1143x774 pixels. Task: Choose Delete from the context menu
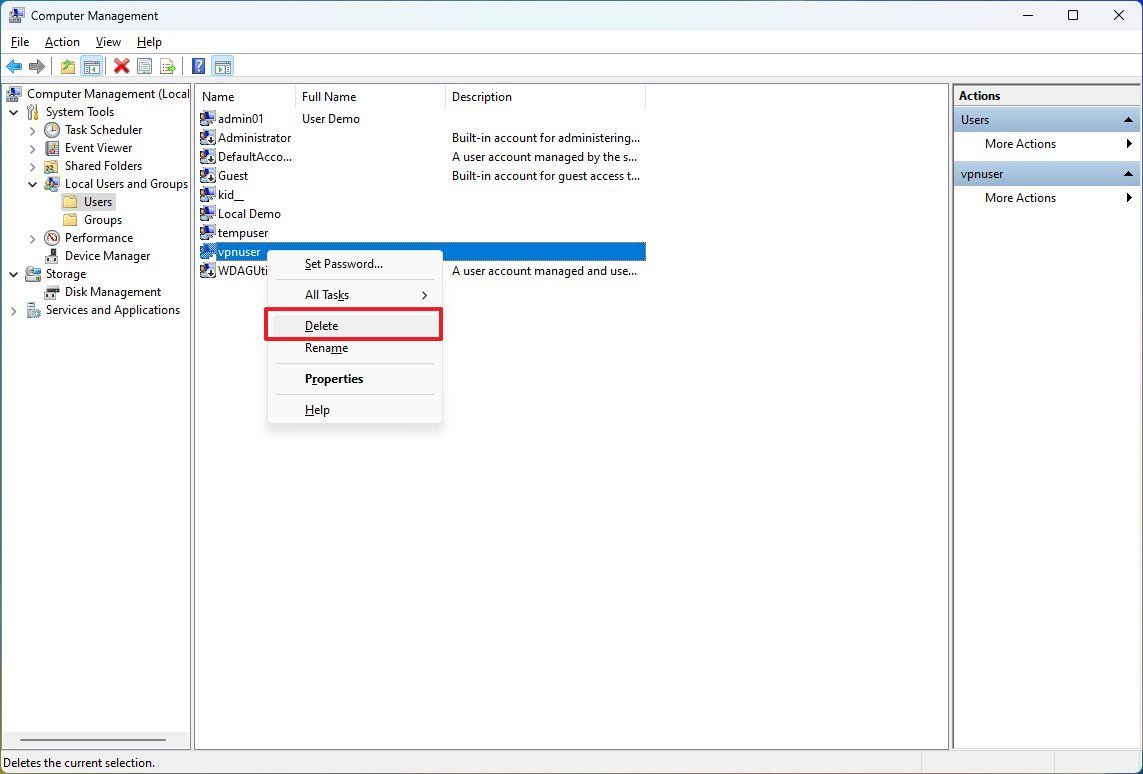tap(321, 325)
